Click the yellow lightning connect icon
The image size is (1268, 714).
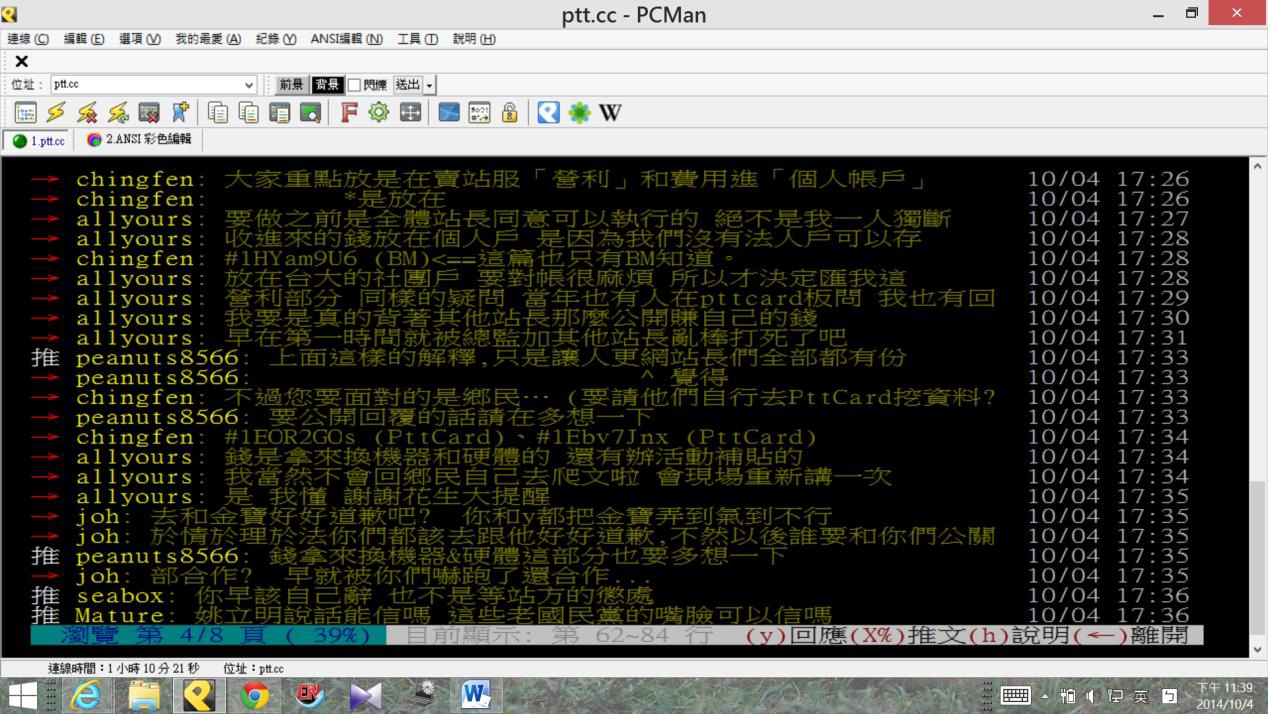coord(56,113)
